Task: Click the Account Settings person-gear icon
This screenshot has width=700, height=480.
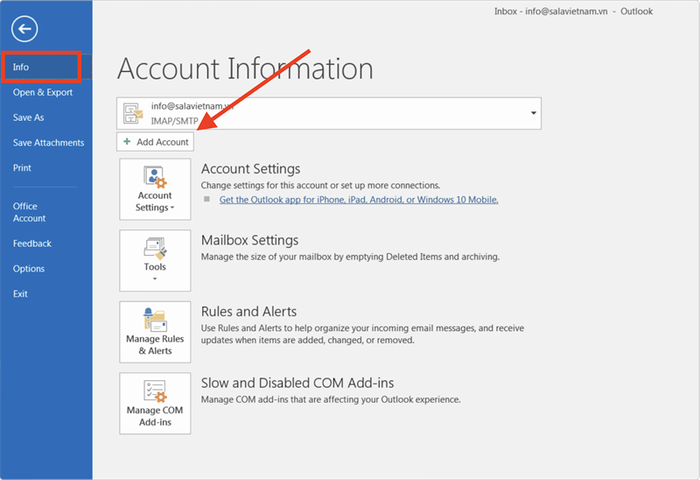Action: click(155, 177)
